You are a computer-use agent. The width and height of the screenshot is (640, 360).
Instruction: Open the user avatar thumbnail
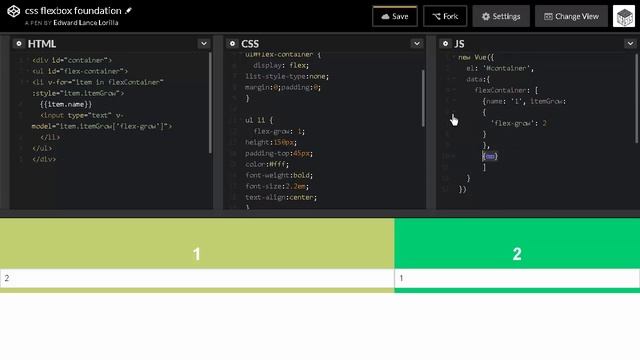pyautogui.click(x=624, y=16)
